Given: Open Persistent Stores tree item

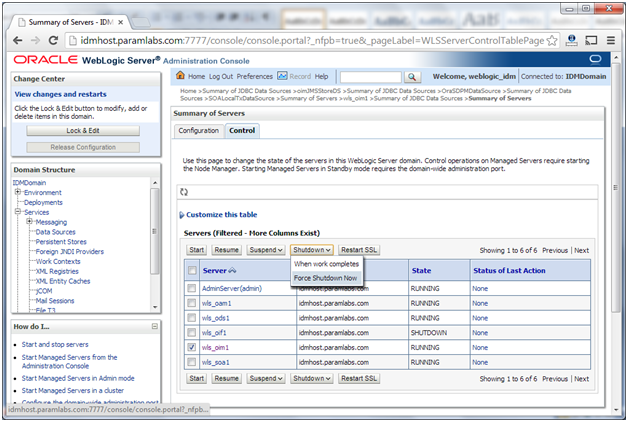Looking at the screenshot, I should (61, 242).
